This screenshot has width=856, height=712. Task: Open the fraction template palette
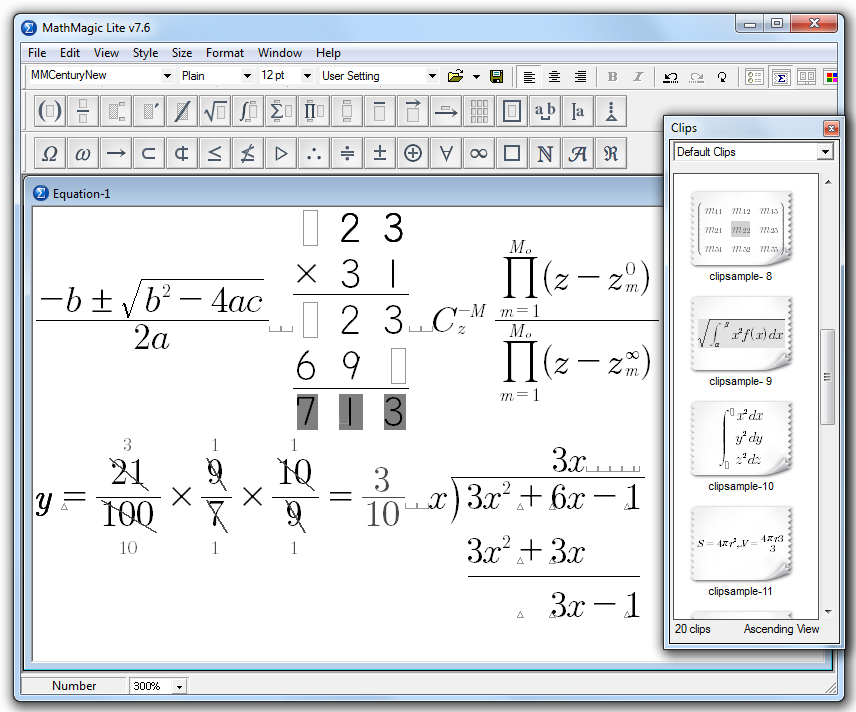point(83,111)
